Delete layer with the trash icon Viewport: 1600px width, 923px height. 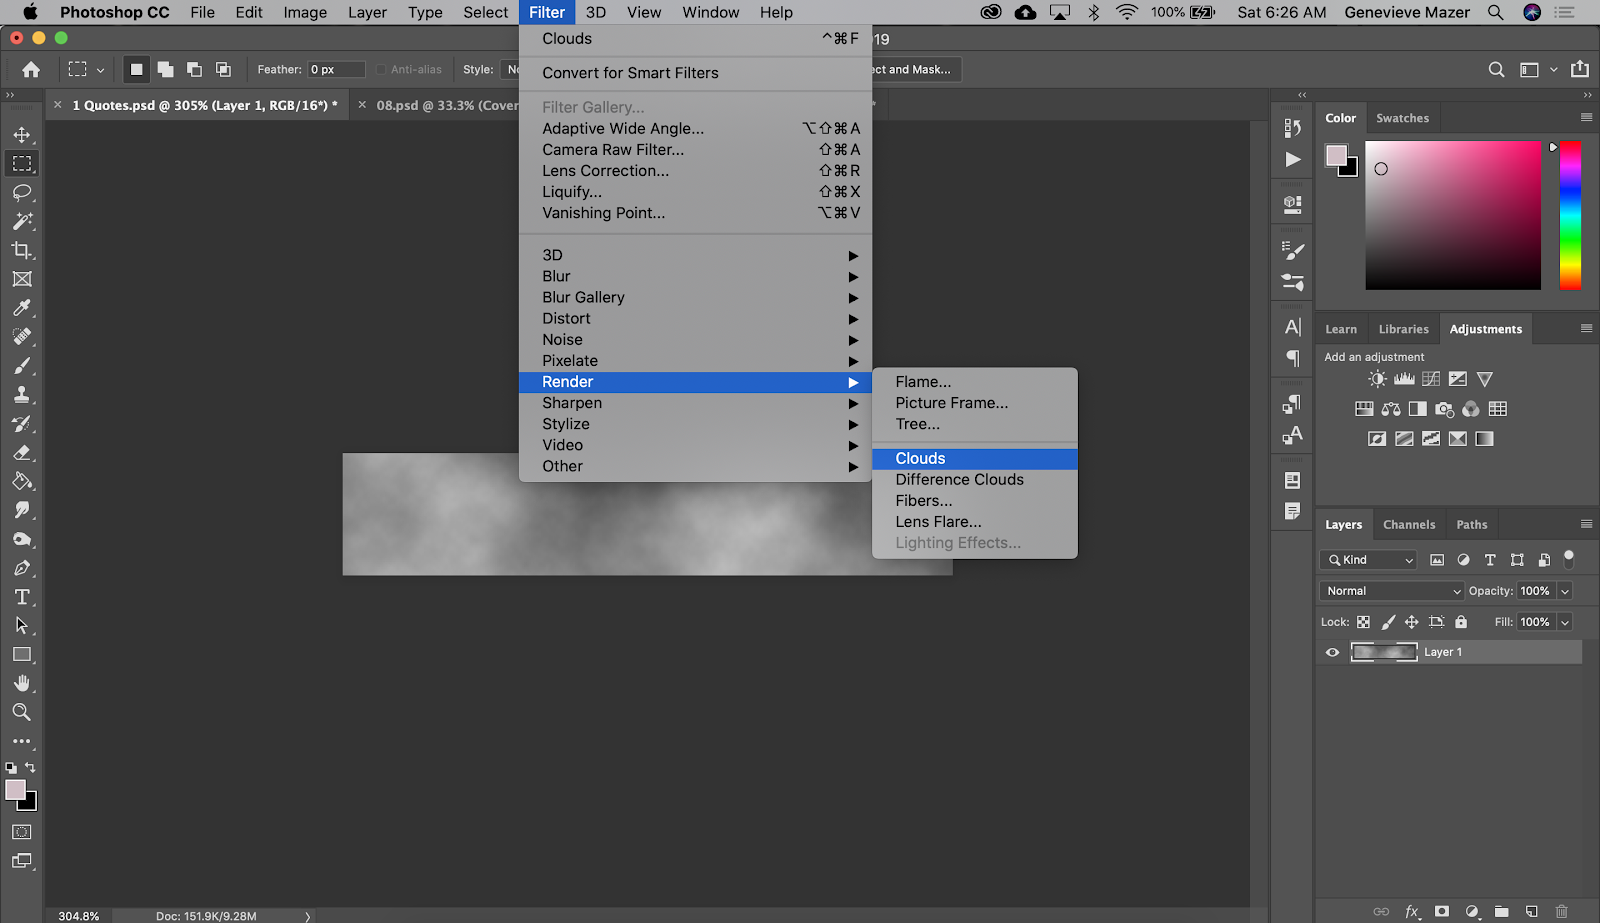click(x=1562, y=911)
